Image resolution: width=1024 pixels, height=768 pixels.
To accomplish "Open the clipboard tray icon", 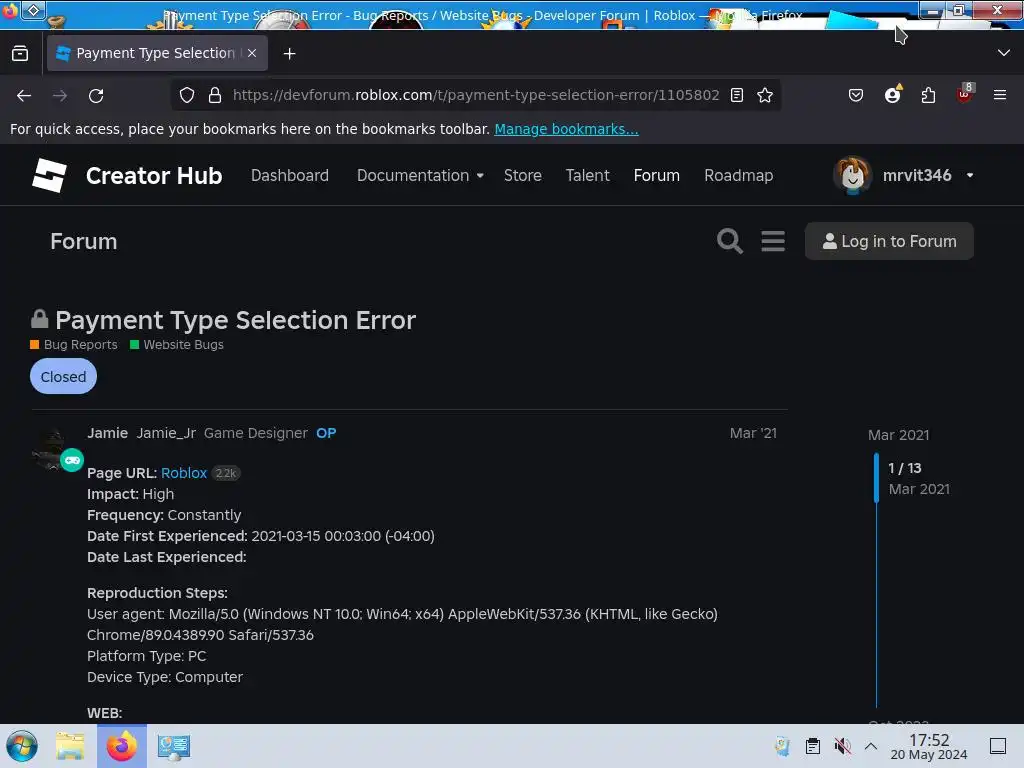I will (x=813, y=746).
